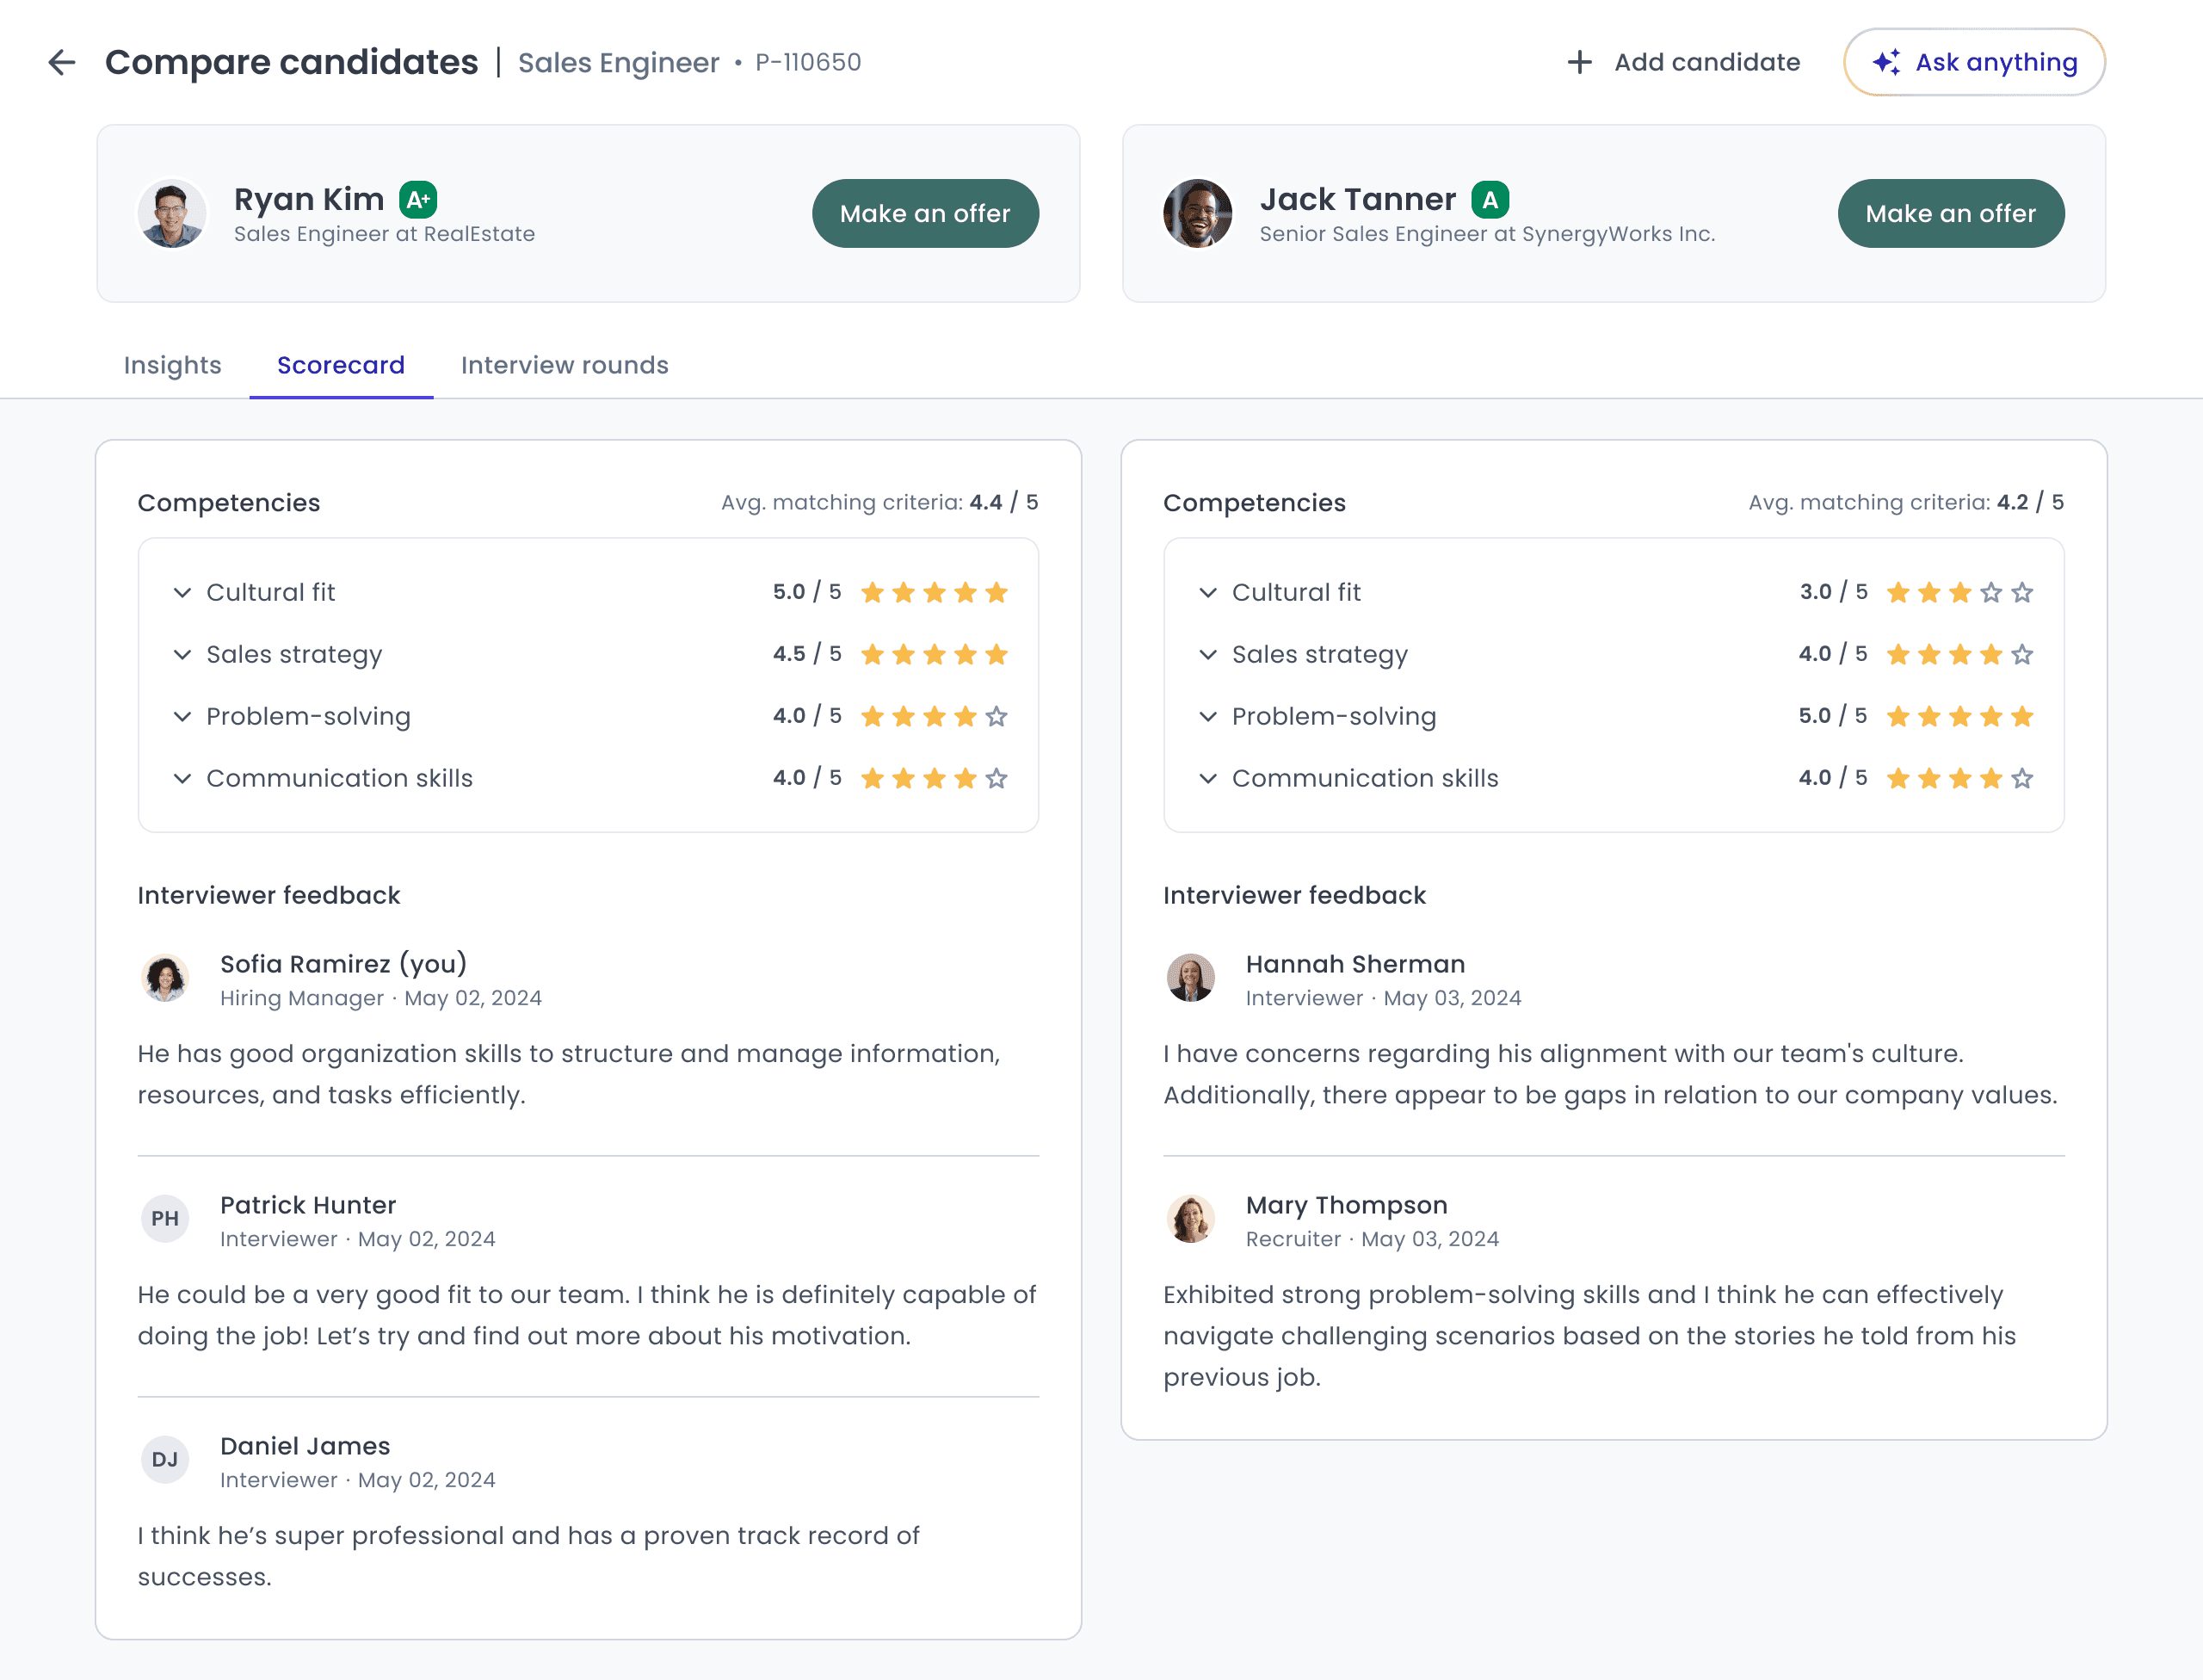The image size is (2203, 1680).
Task: Expand Jack Tanner's Problem-solving competency
Action: (x=1208, y=716)
